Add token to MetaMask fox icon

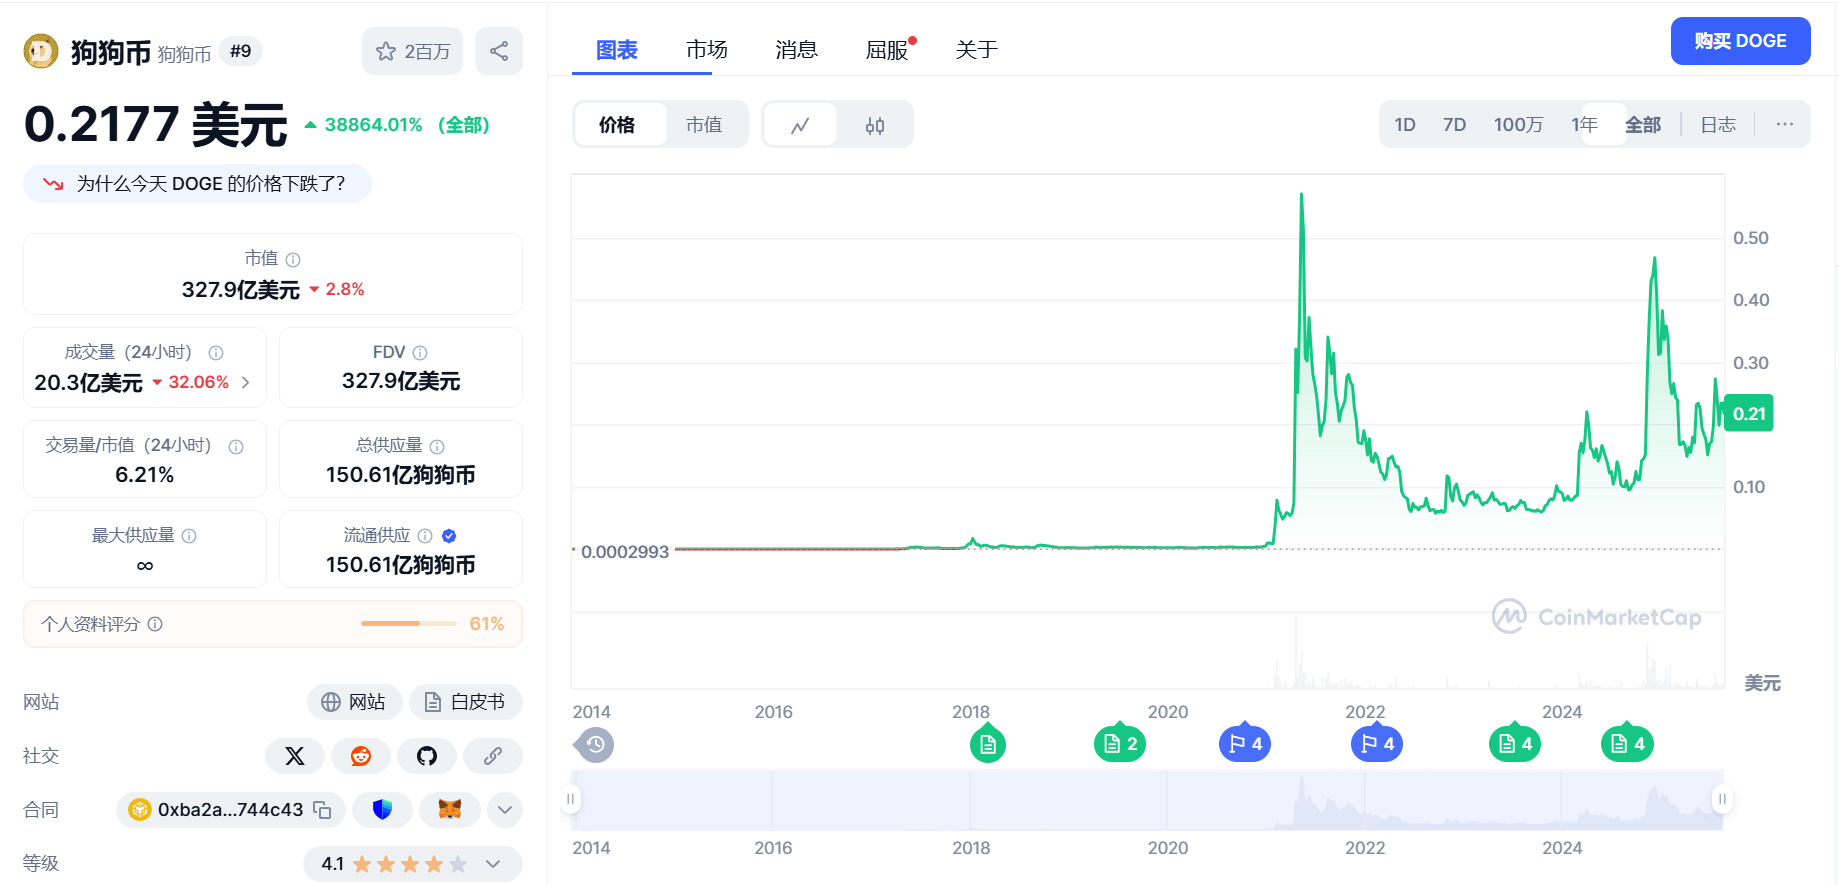click(450, 810)
